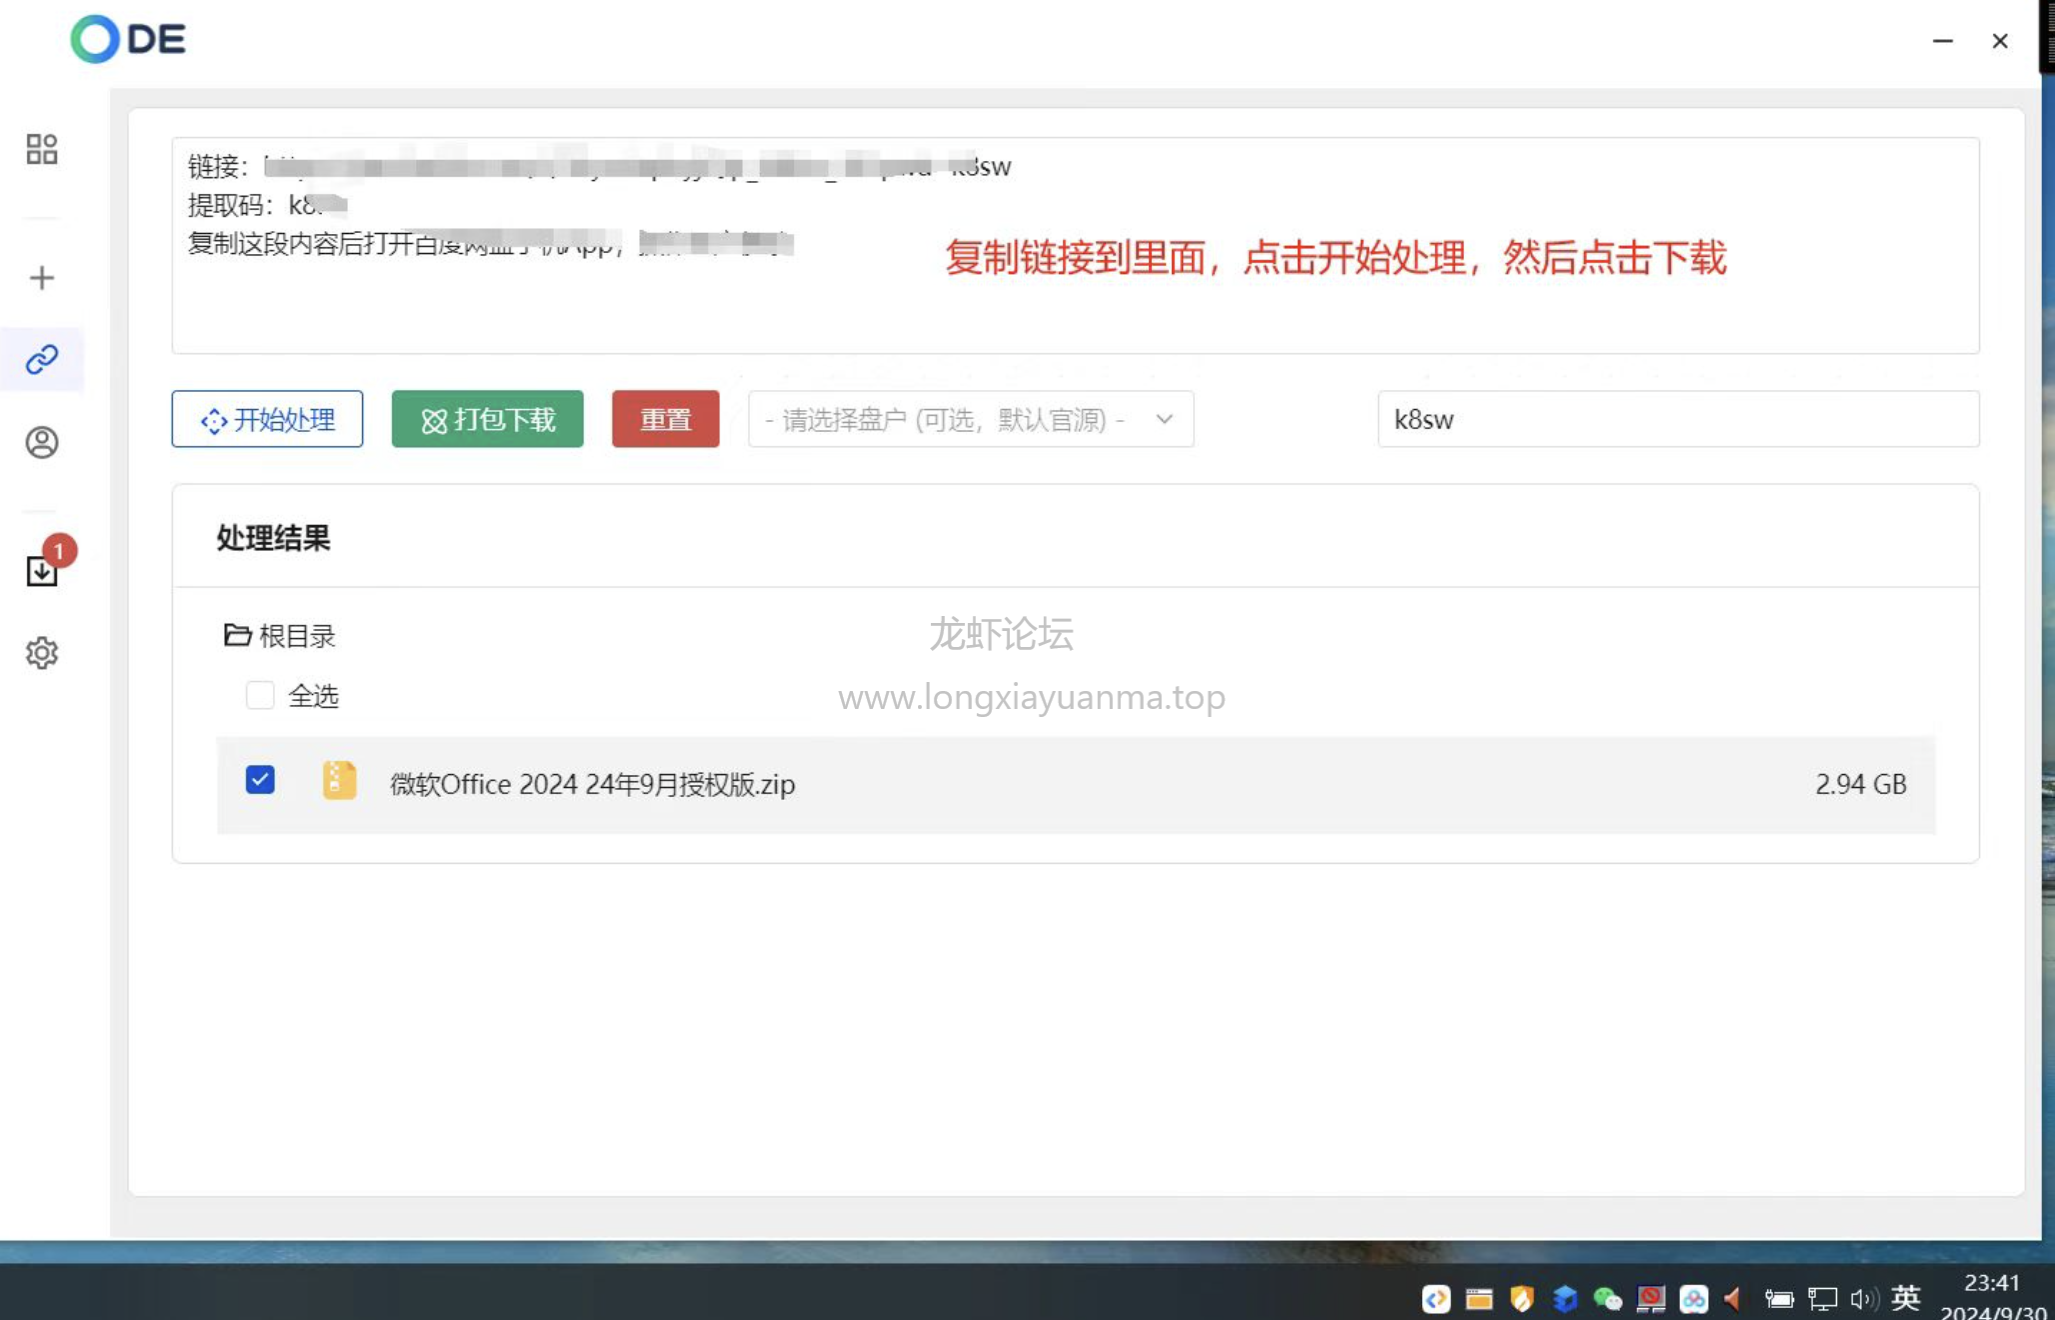Close the ODE window

2000,41
